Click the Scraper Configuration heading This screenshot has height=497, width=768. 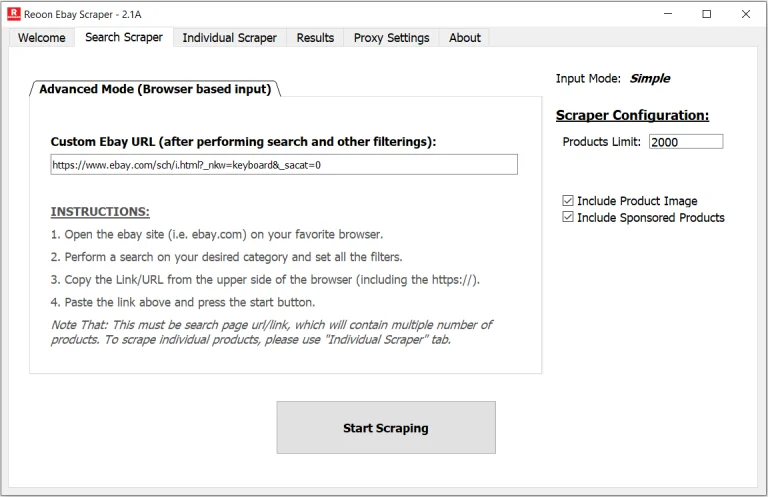(x=632, y=116)
